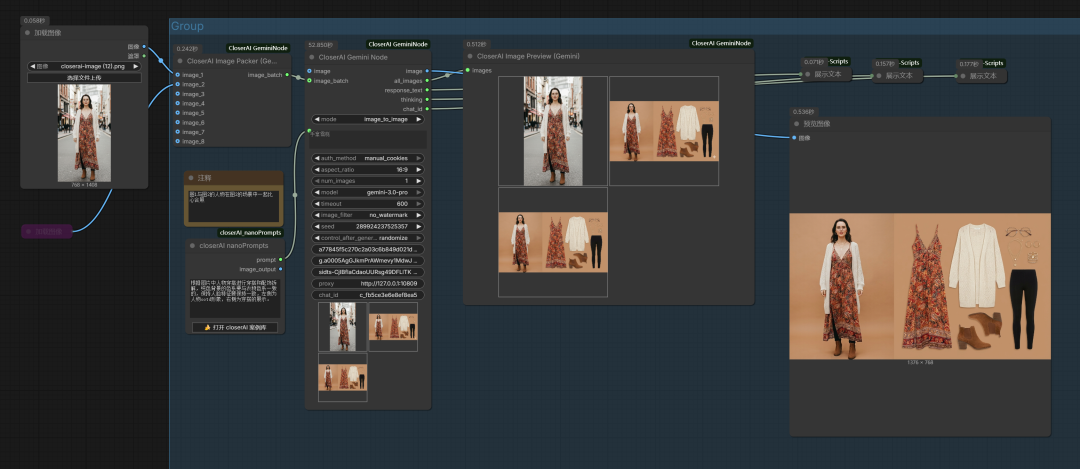The width and height of the screenshot is (1080, 469).
Task: Collapse the CloserAI Image Packer node dot
Action: click(180, 60)
